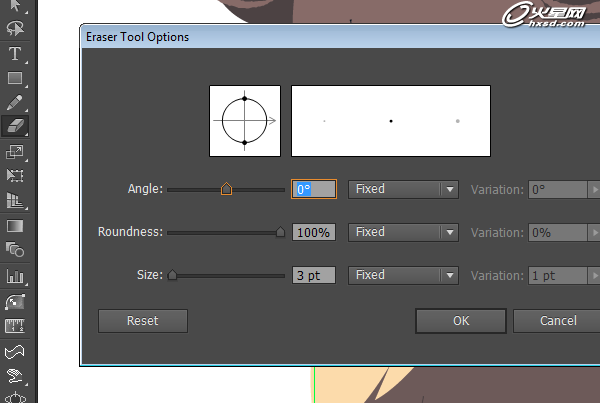The width and height of the screenshot is (600, 403).
Task: Select the Gradient tool
Action: [x=15, y=226]
